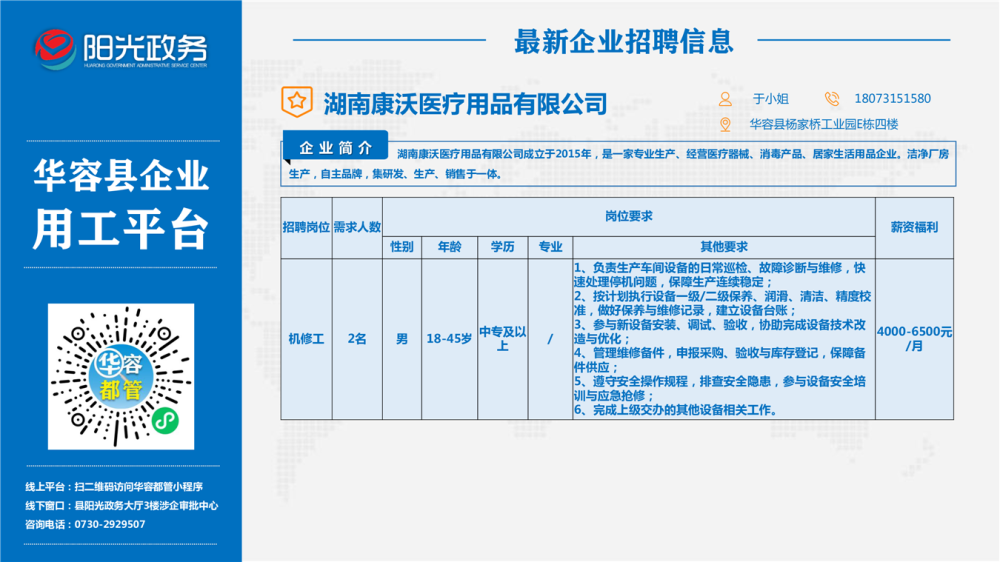Viewport: 1000px width, 562px height.
Task: Click the 线上平台 mini-program instruction line
Action: pyautogui.click(x=114, y=487)
